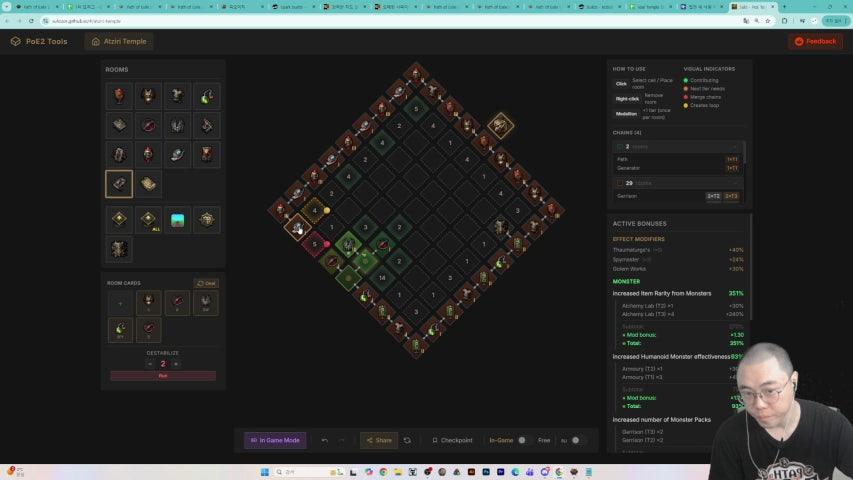Clear the room cards

click(x=207, y=284)
